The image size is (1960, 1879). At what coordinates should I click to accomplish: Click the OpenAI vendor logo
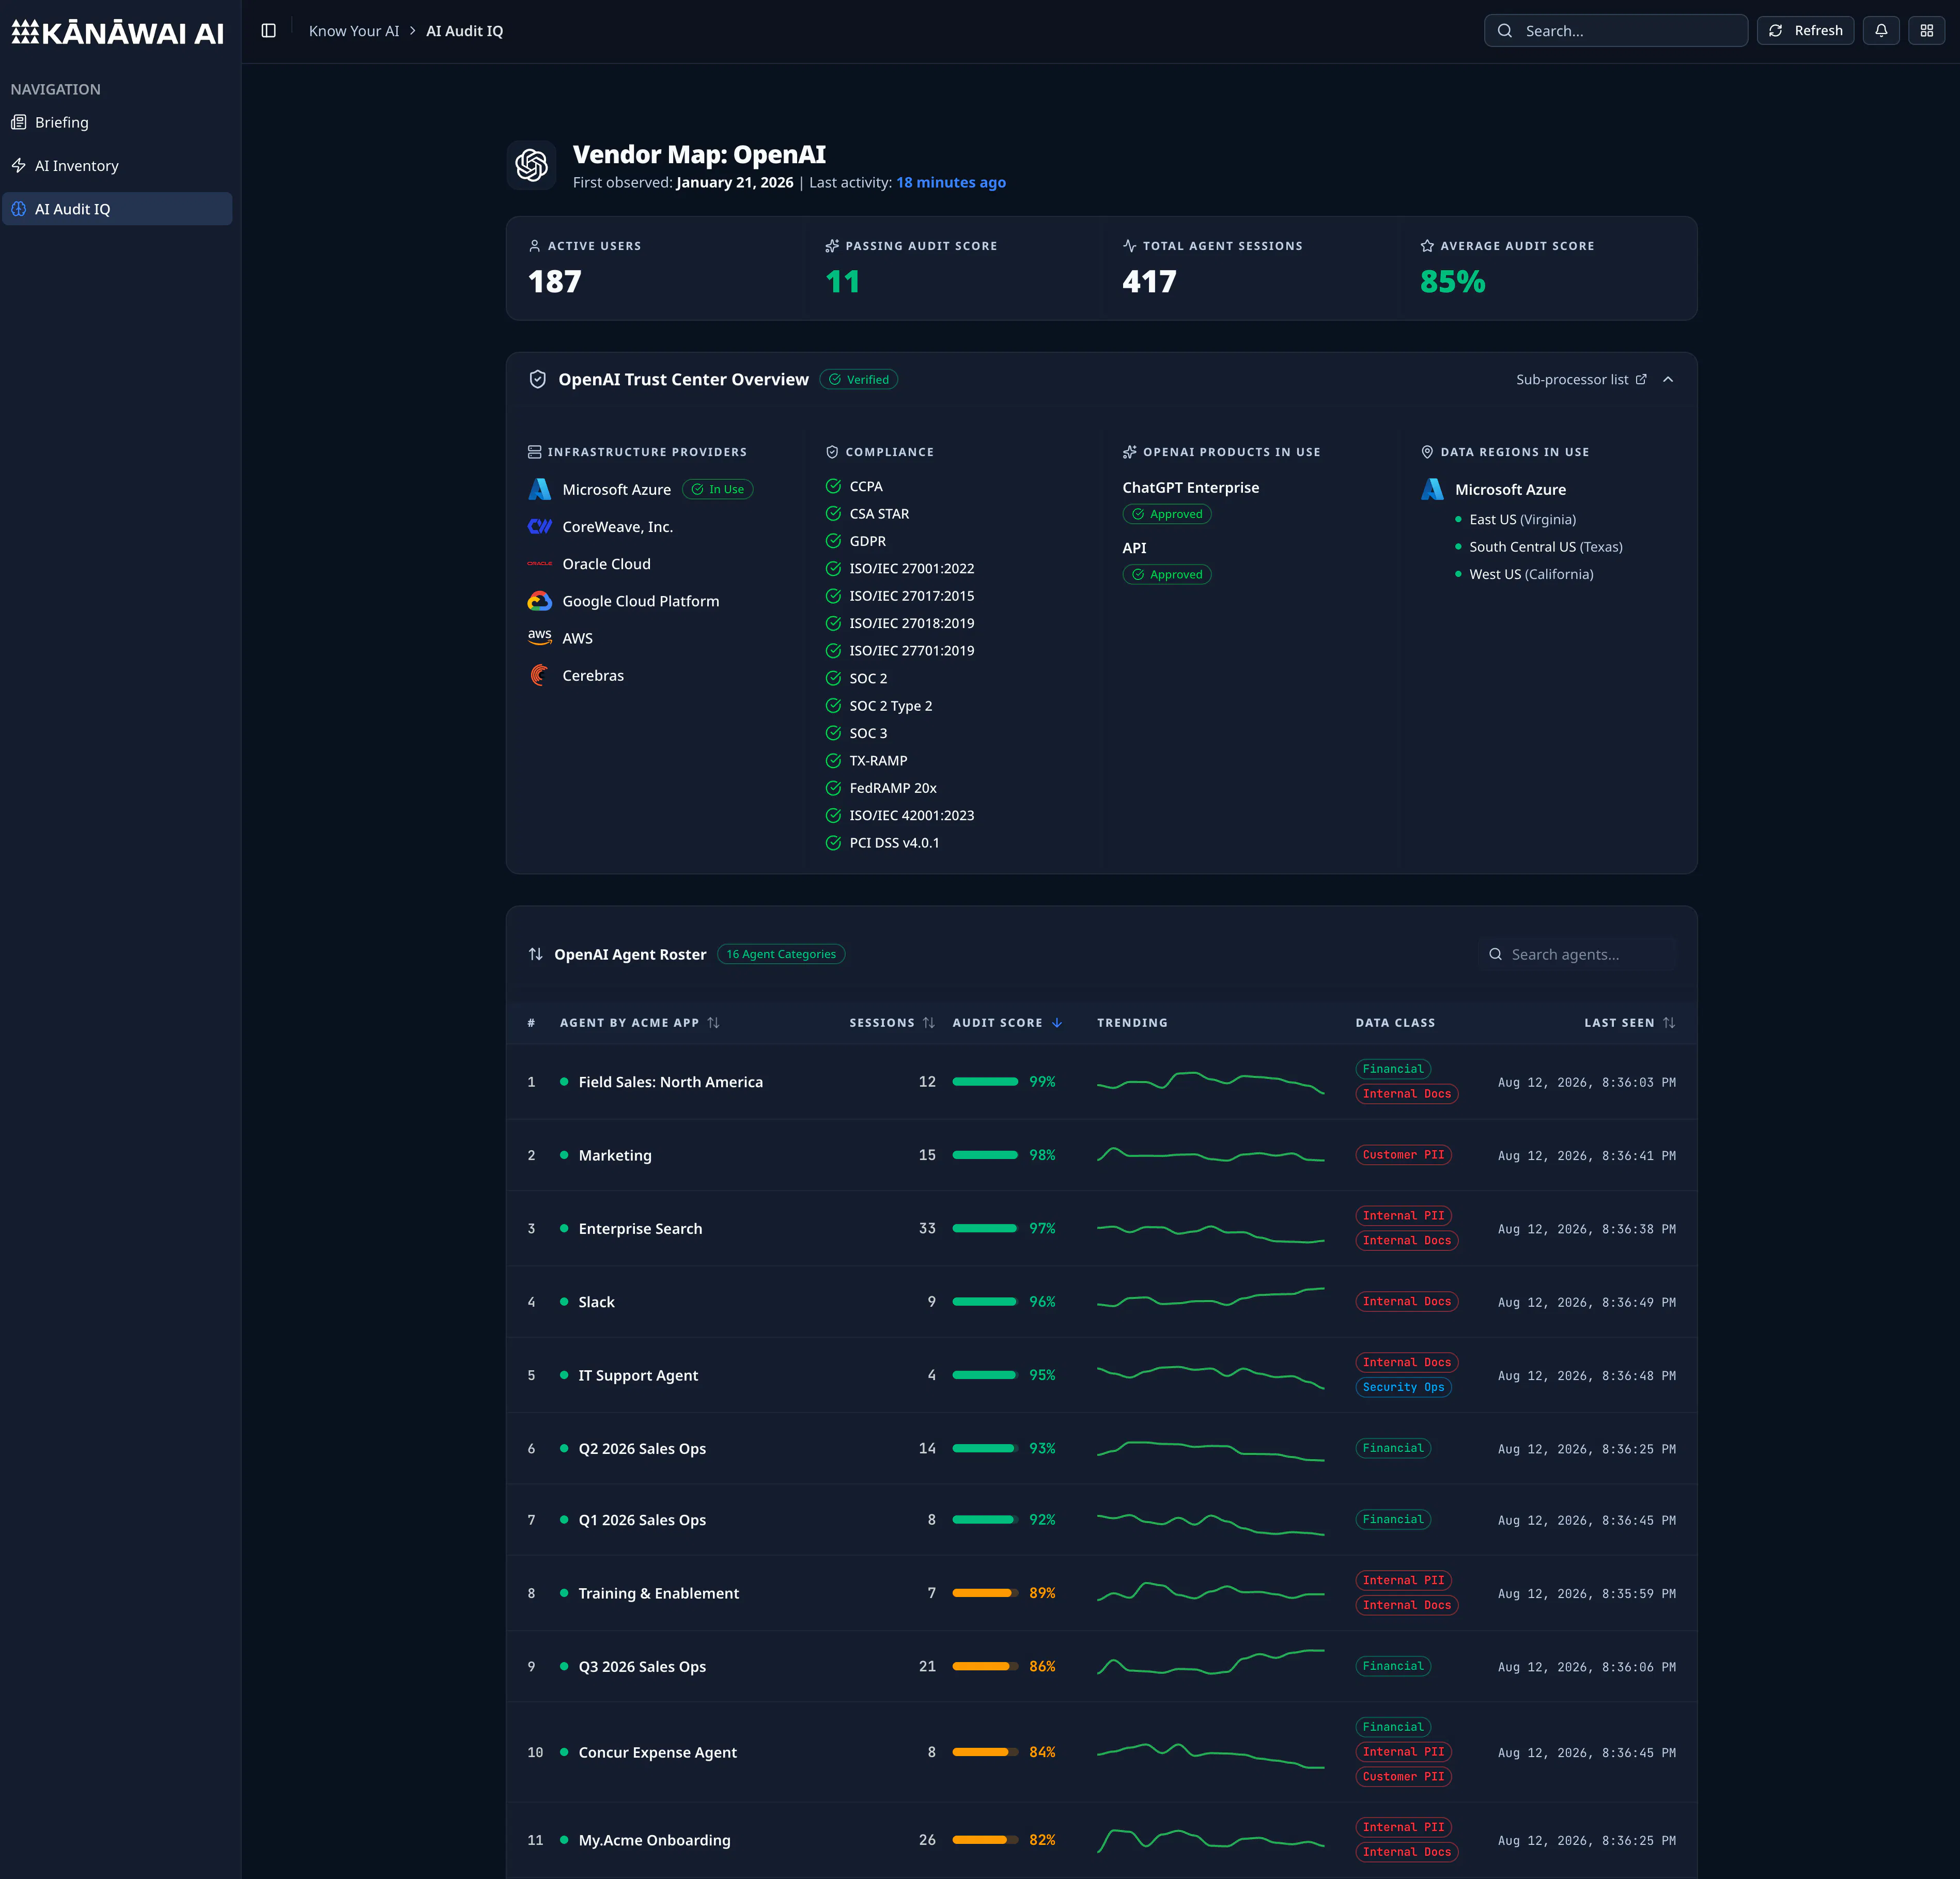531,165
